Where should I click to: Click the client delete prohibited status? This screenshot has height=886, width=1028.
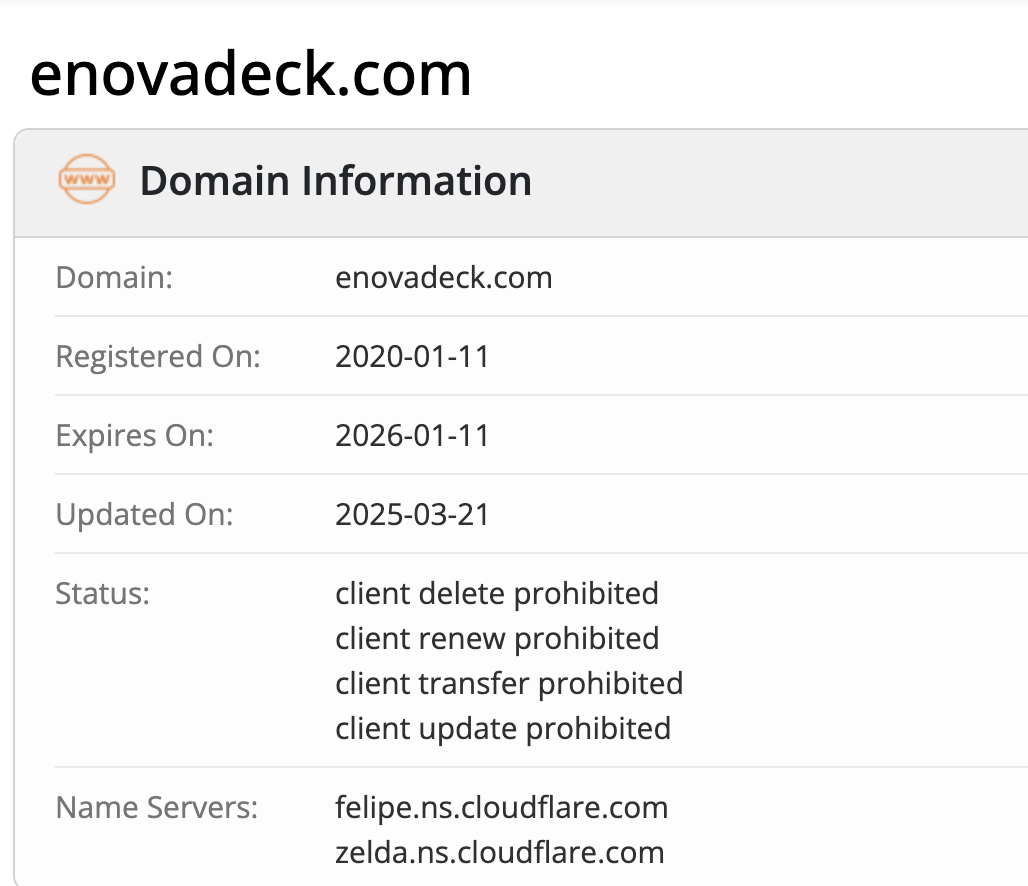pos(497,593)
